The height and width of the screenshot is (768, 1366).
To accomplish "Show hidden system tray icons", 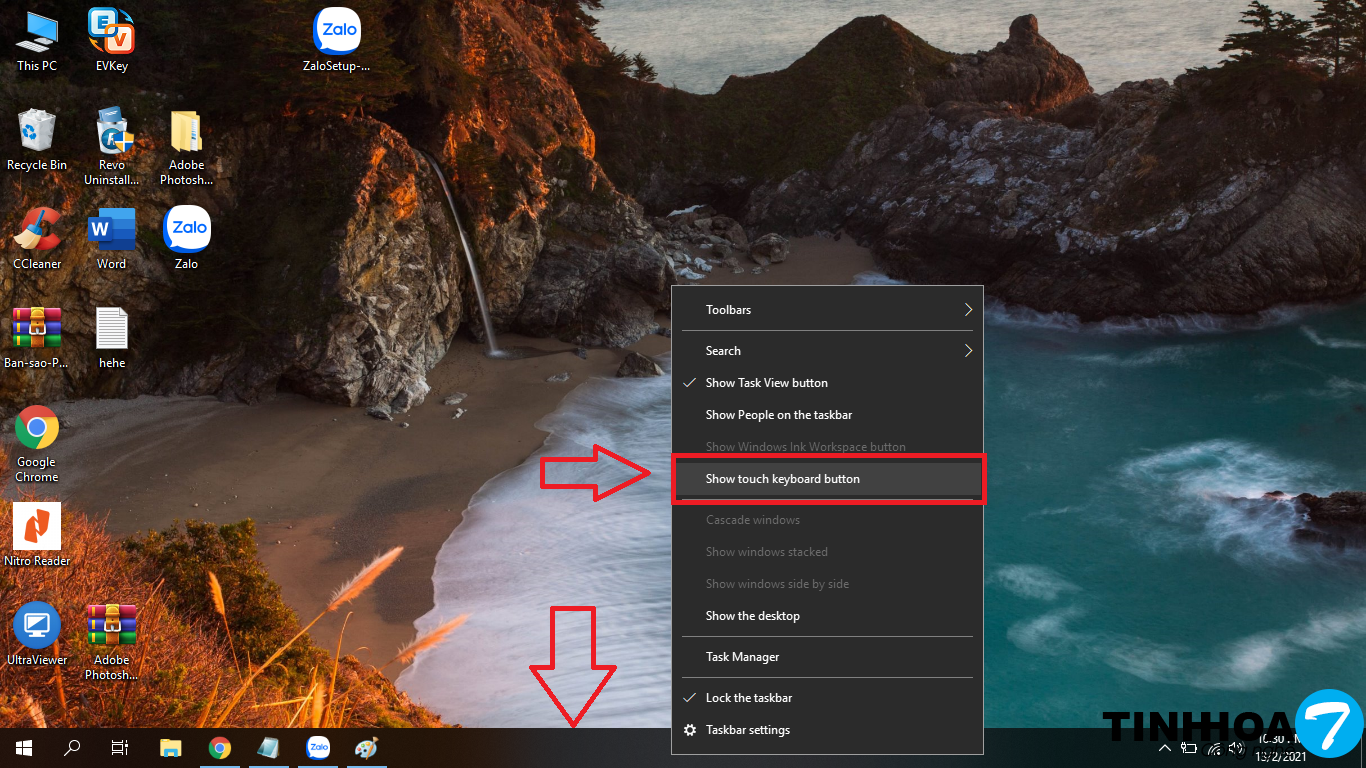I will 1164,748.
